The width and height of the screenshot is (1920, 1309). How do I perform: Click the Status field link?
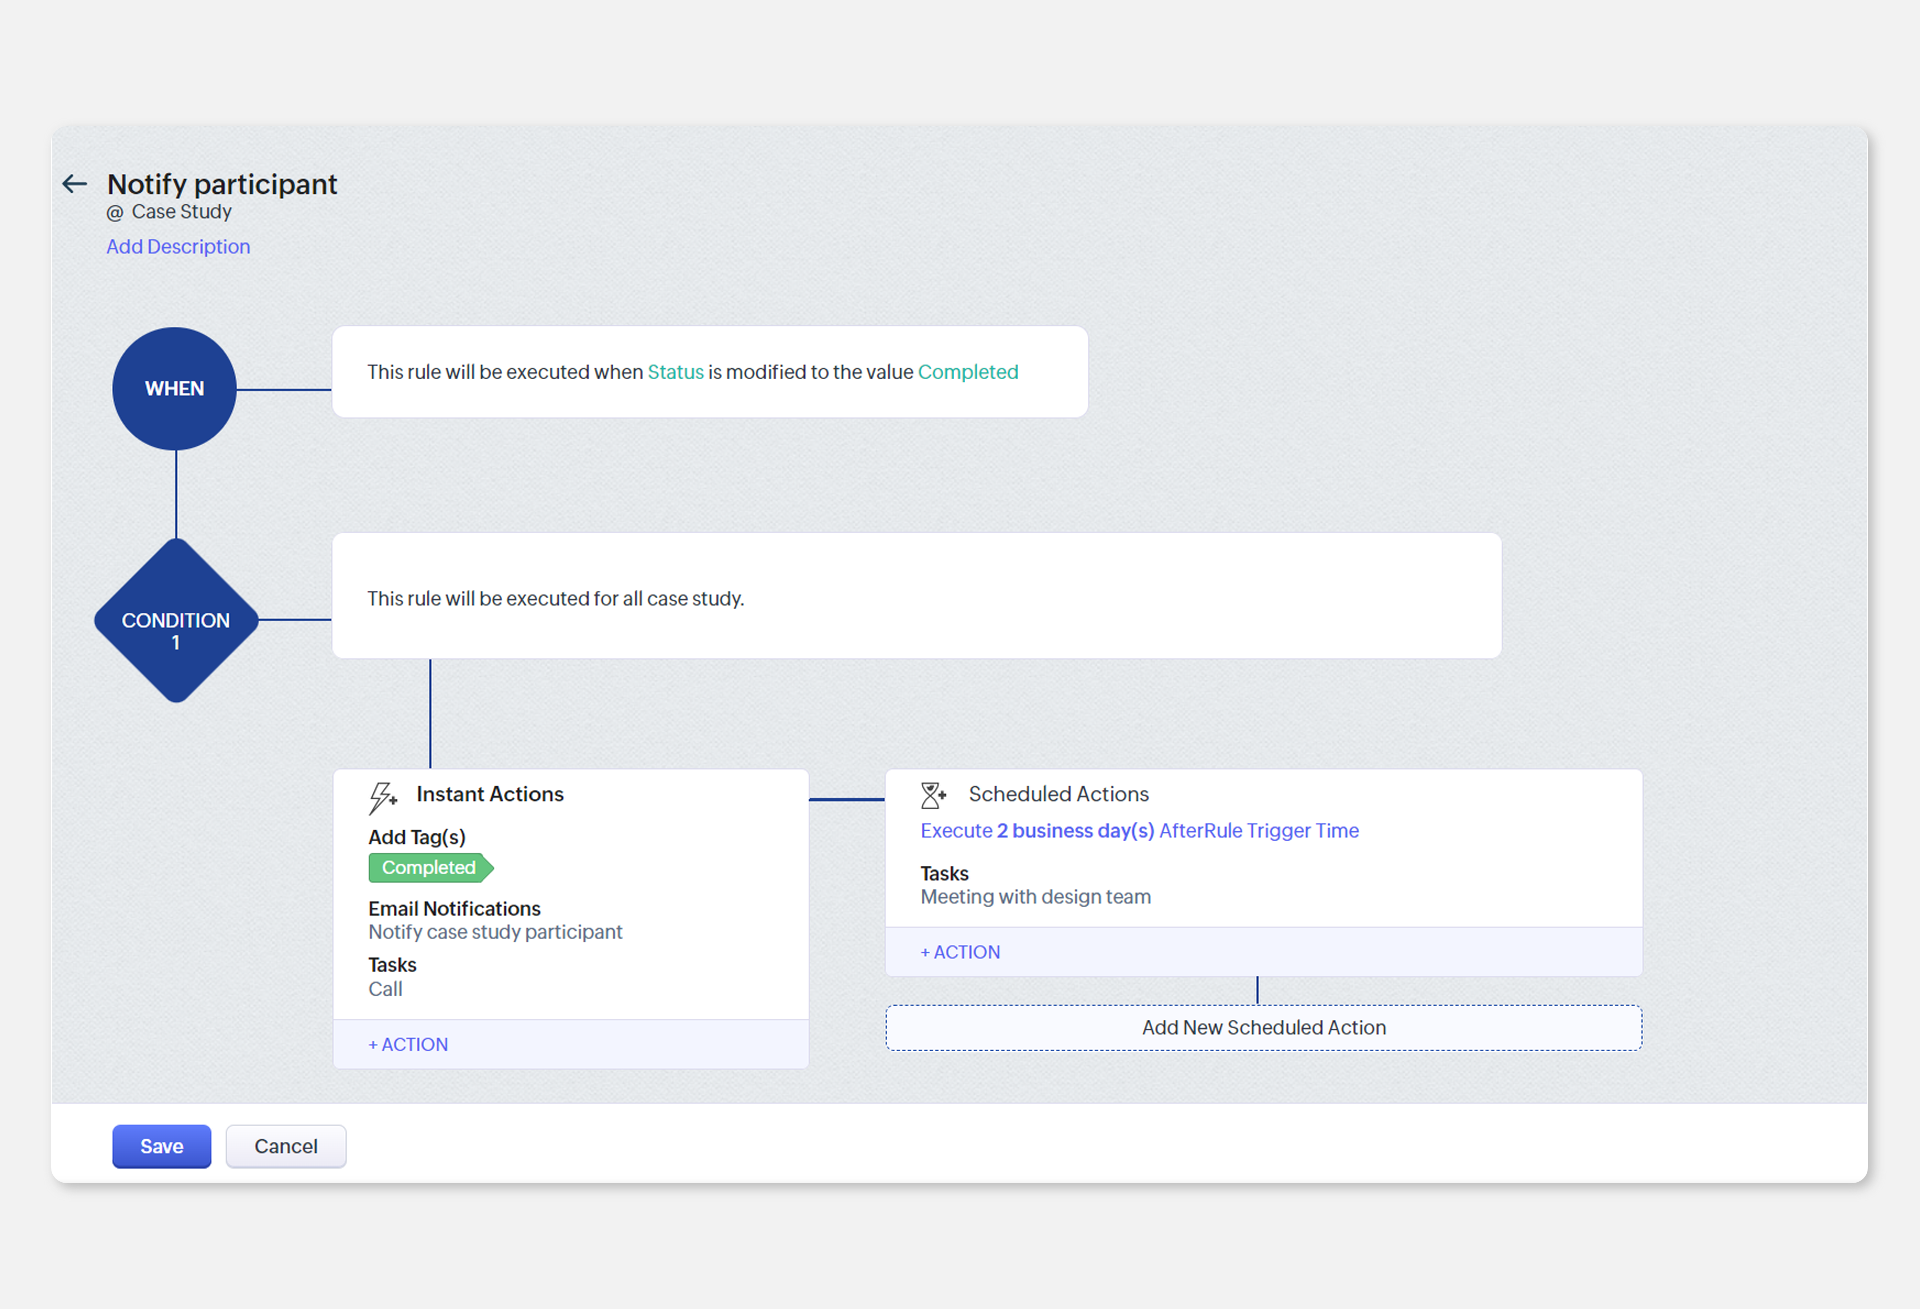676,372
